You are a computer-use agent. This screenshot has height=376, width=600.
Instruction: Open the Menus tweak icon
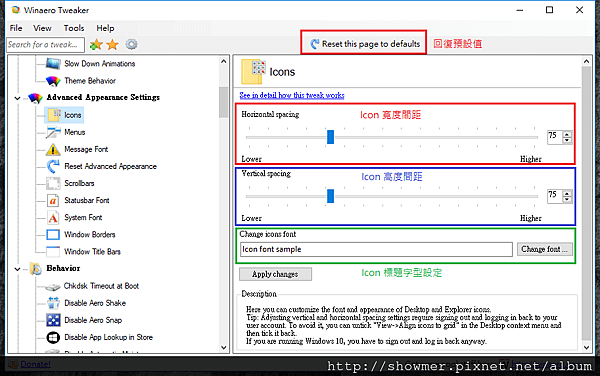pos(53,132)
